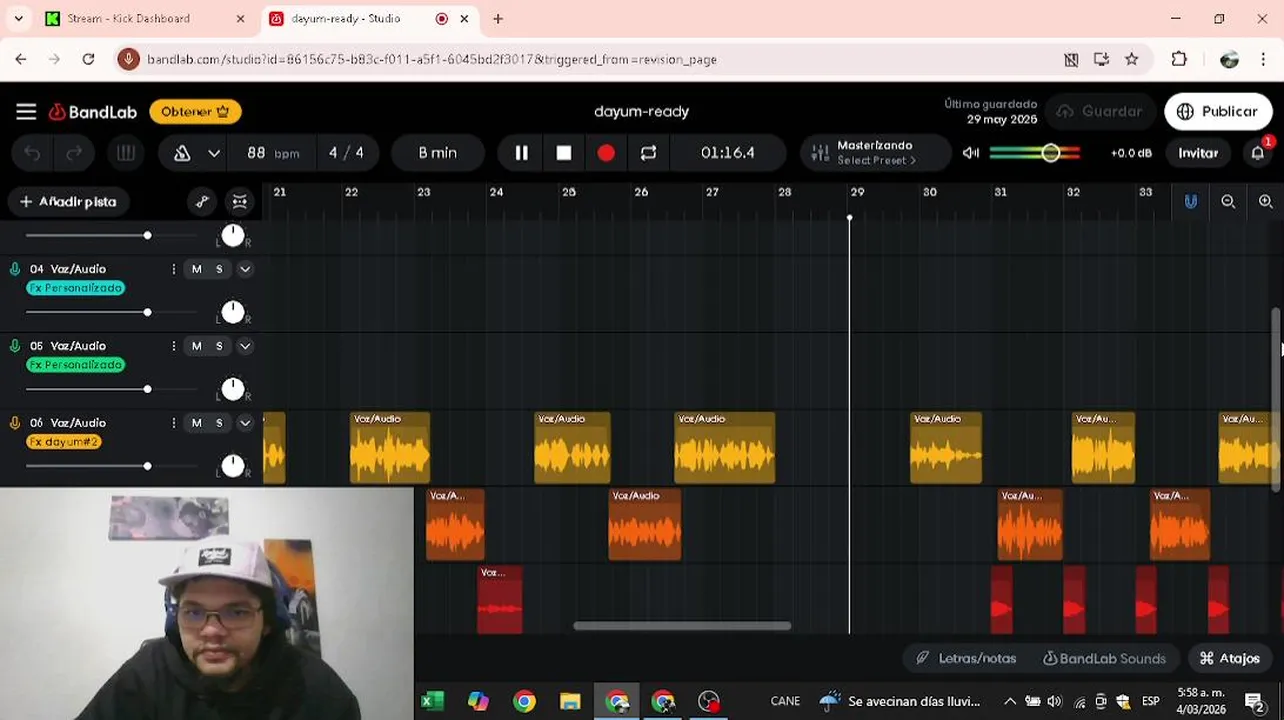The image size is (1284, 720).
Task: Click track 06 microphone icon
Action: (x=15, y=423)
